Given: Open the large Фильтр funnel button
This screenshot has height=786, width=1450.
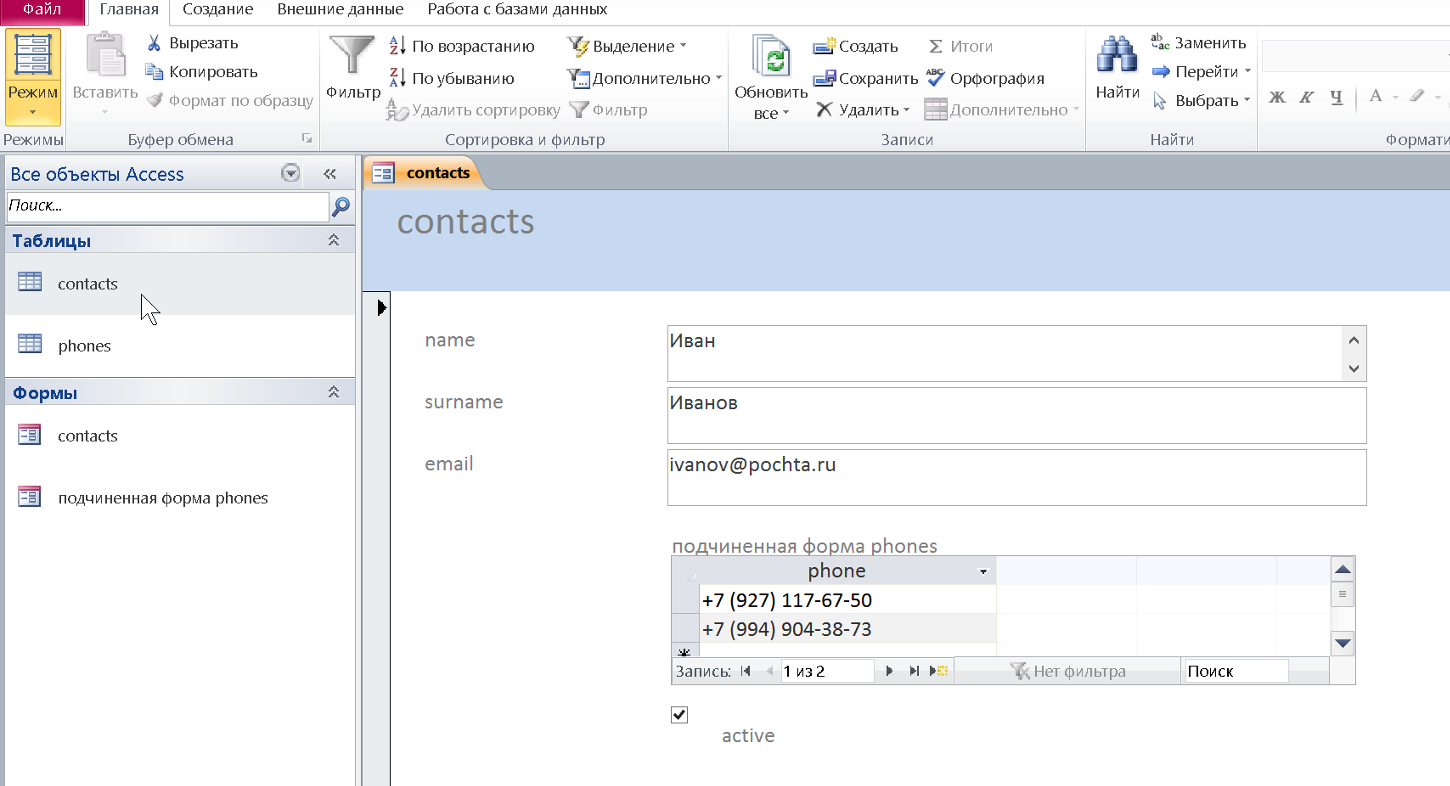Looking at the screenshot, I should tap(353, 66).
